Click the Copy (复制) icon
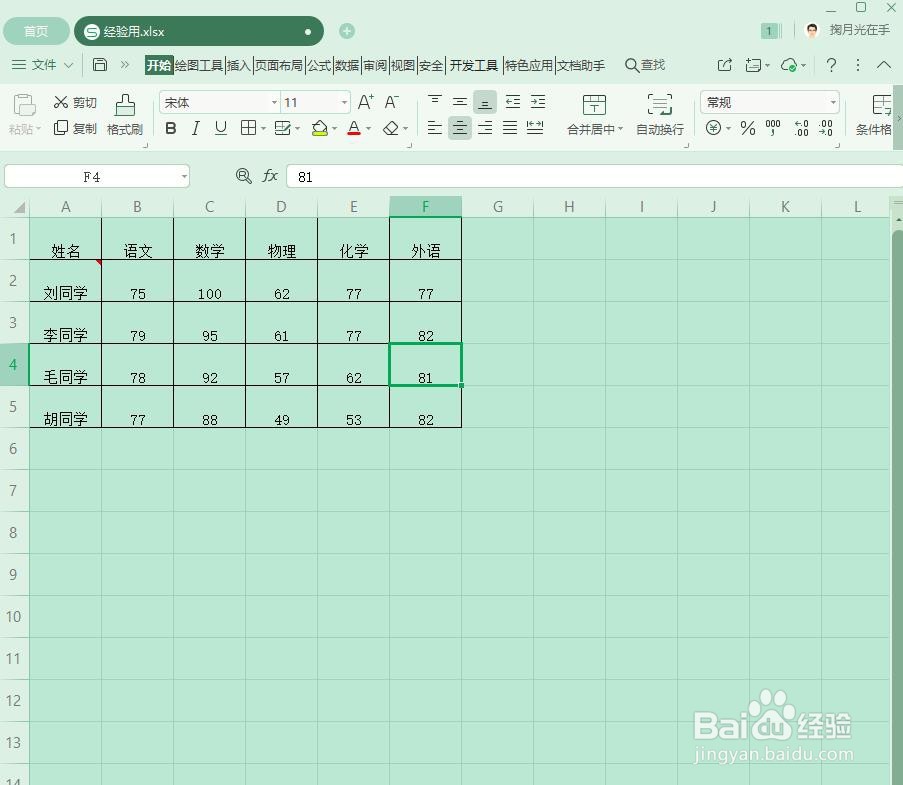Viewport: 903px width, 785px height. click(x=61, y=128)
